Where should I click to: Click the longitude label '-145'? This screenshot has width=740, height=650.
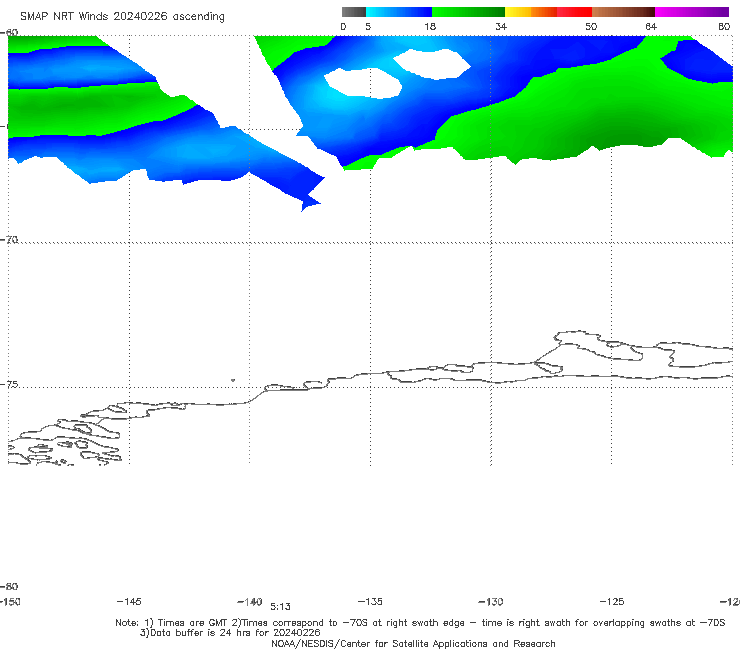[x=129, y=601]
